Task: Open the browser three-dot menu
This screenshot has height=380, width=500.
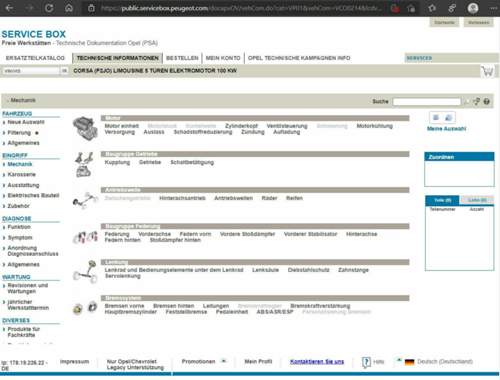Action: [x=493, y=8]
